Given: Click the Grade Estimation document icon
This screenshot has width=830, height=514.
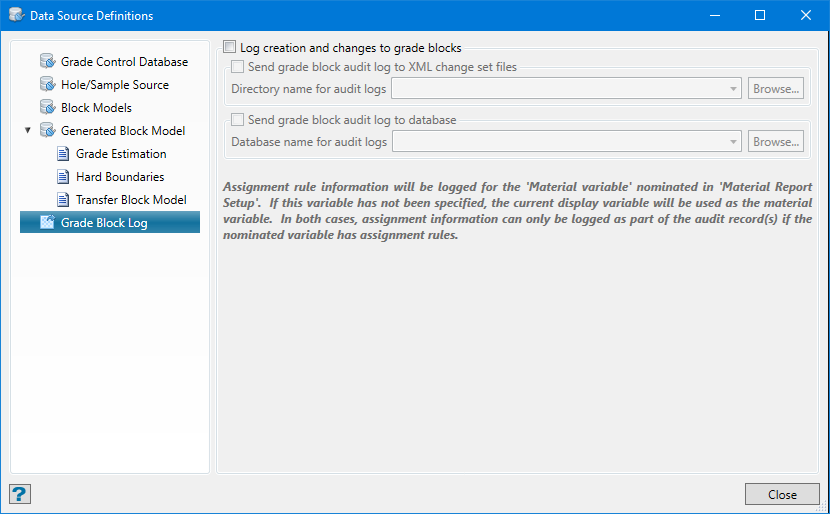Looking at the screenshot, I should pos(64,154).
